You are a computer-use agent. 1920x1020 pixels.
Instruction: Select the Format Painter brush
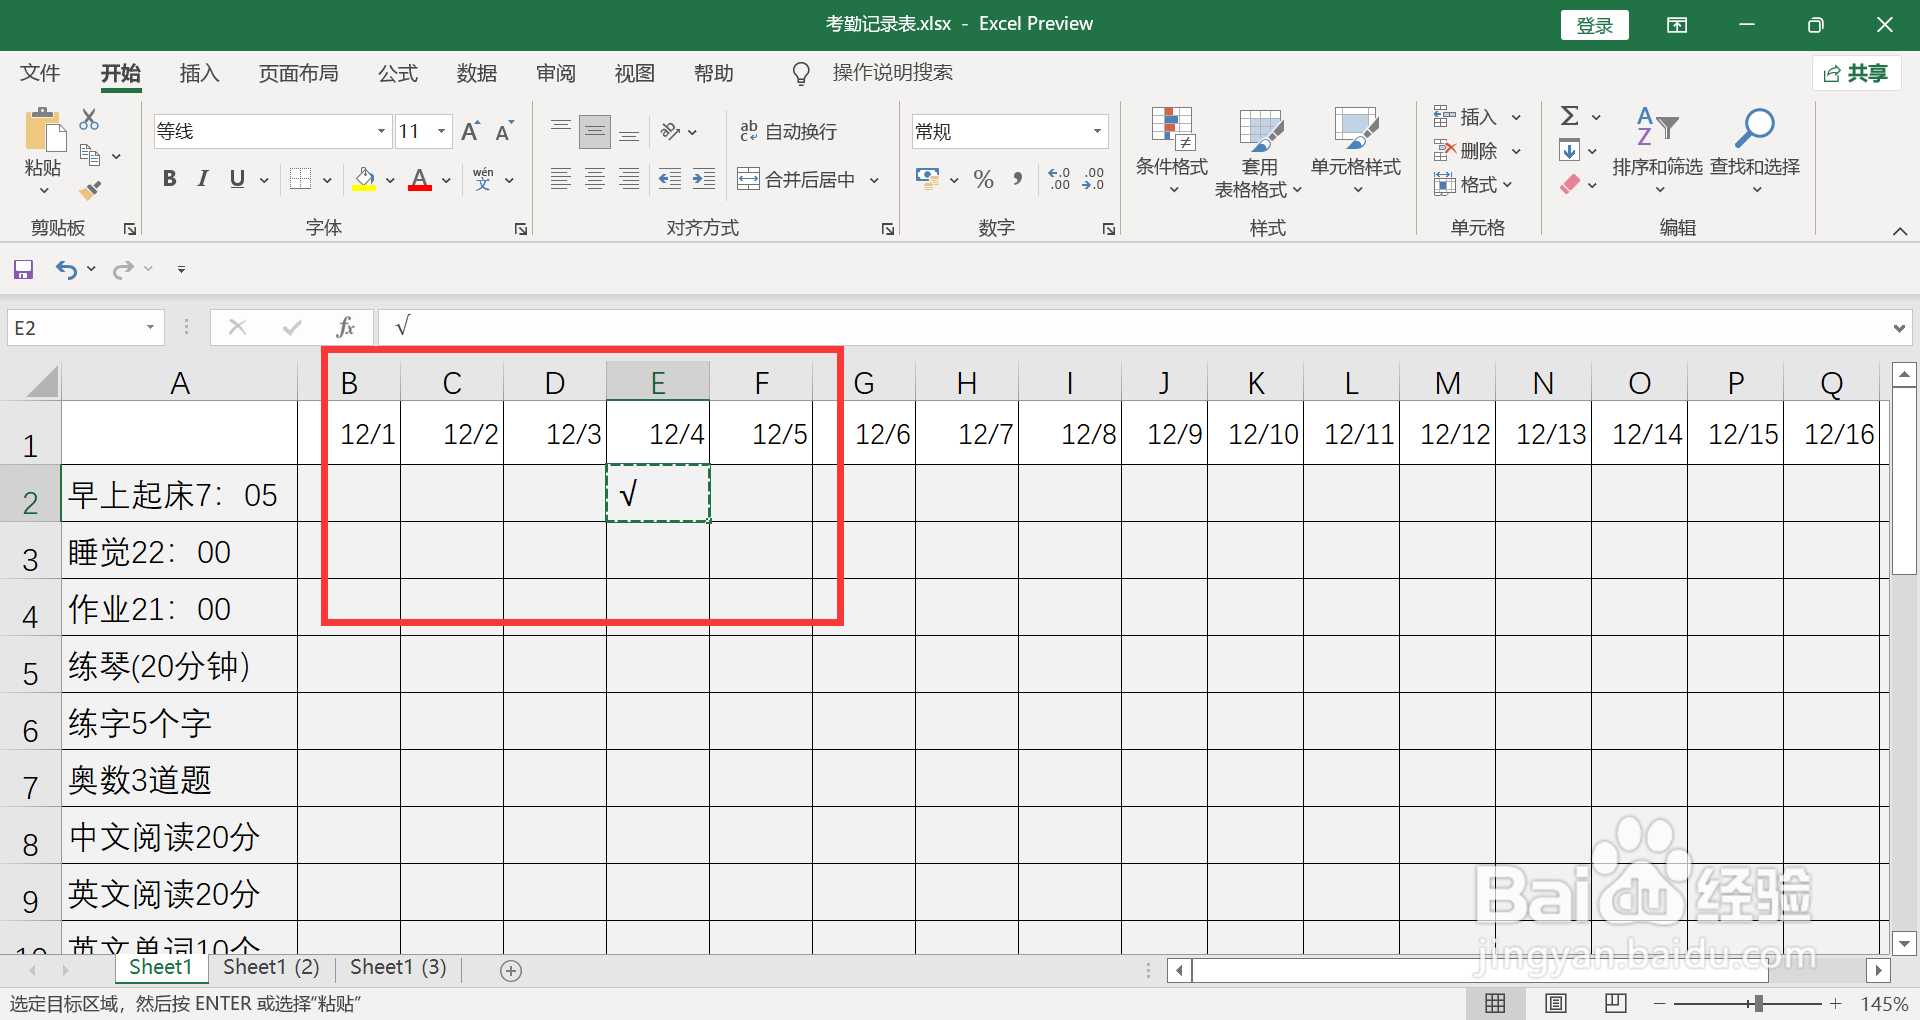pos(90,190)
